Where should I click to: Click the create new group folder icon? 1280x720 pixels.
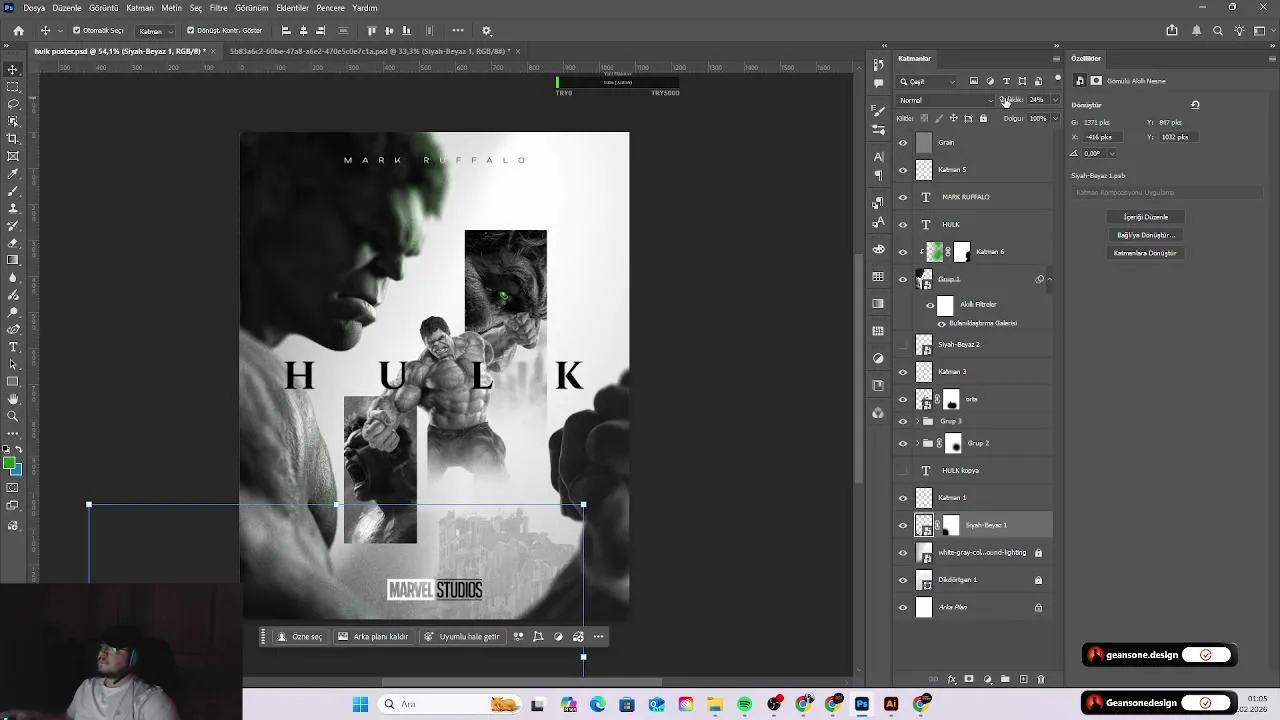coord(1005,680)
